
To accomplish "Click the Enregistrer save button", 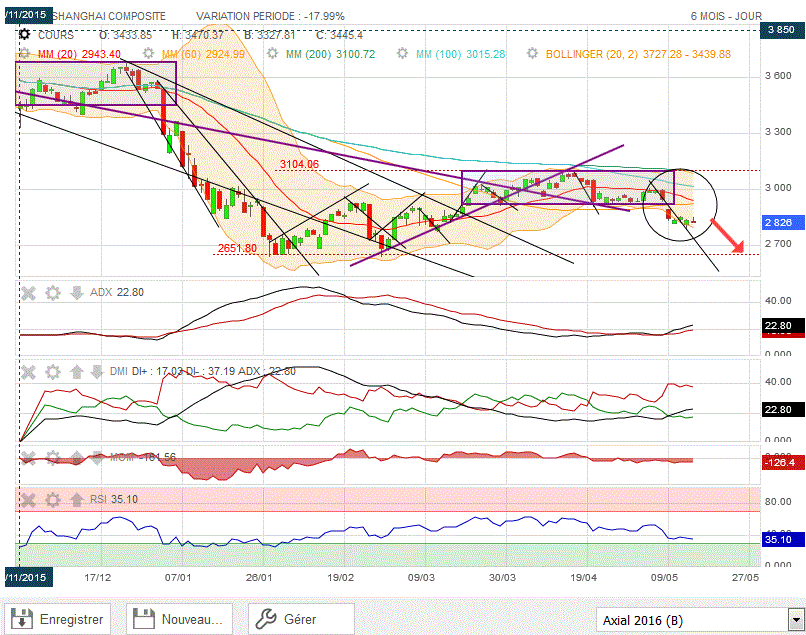I will [x=58, y=619].
